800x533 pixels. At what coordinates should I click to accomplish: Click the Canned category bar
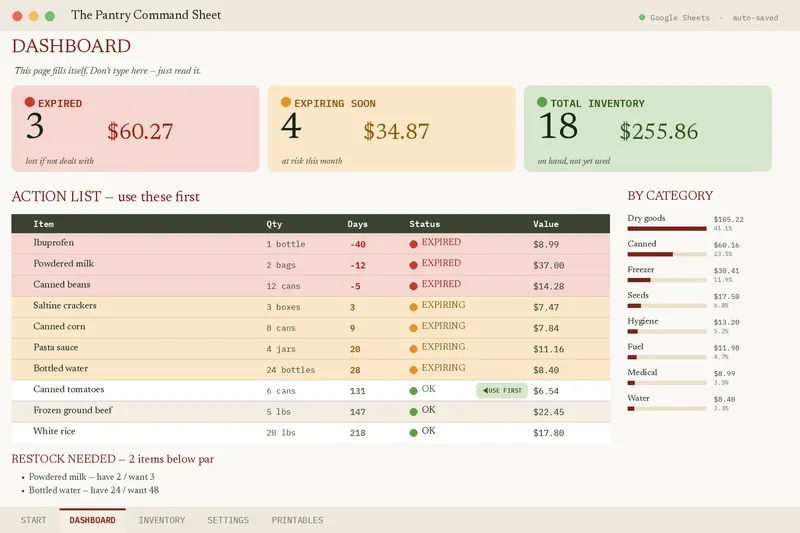coord(667,254)
